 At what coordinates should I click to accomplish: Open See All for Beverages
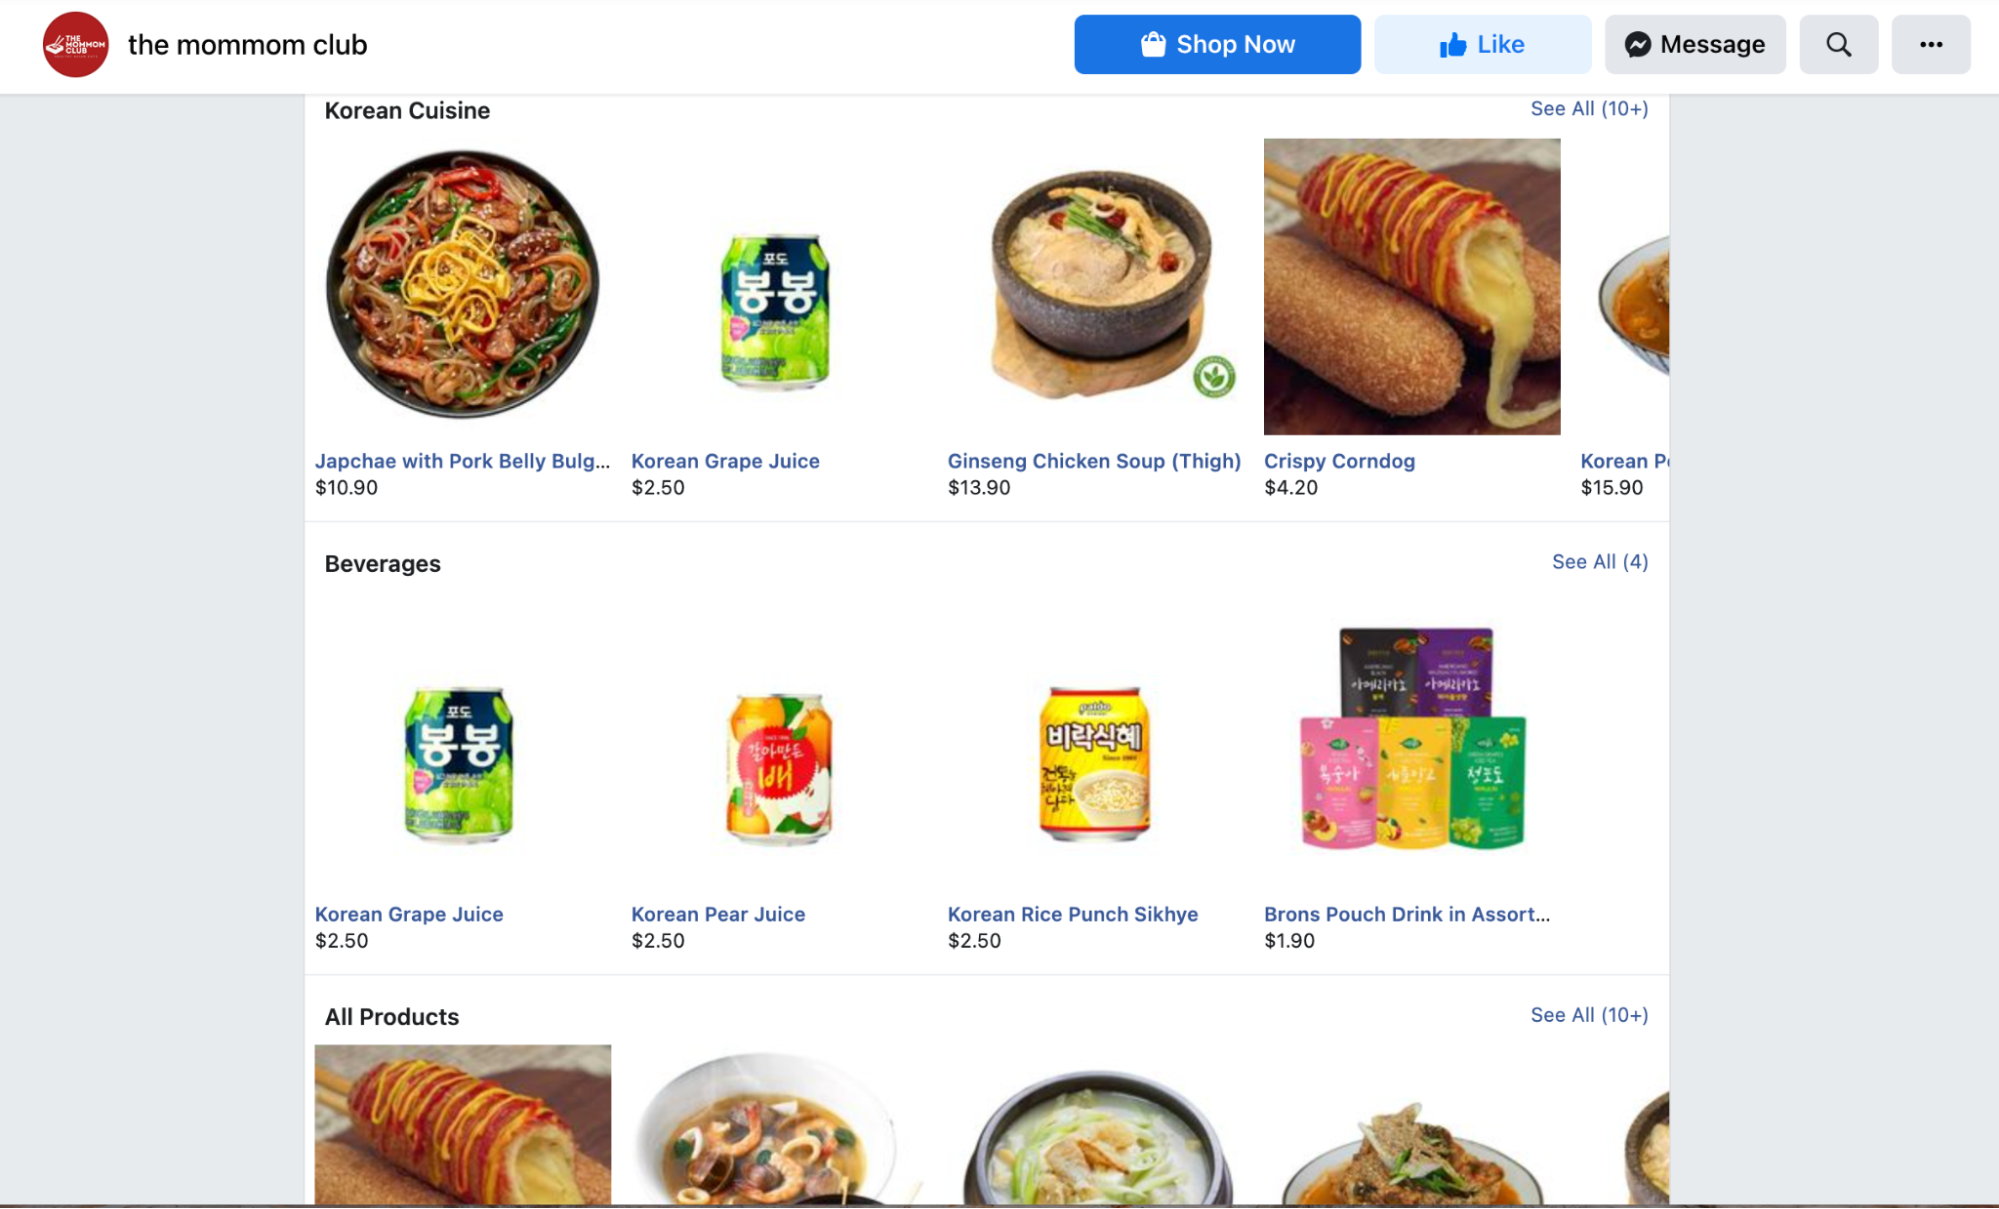click(x=1600, y=562)
